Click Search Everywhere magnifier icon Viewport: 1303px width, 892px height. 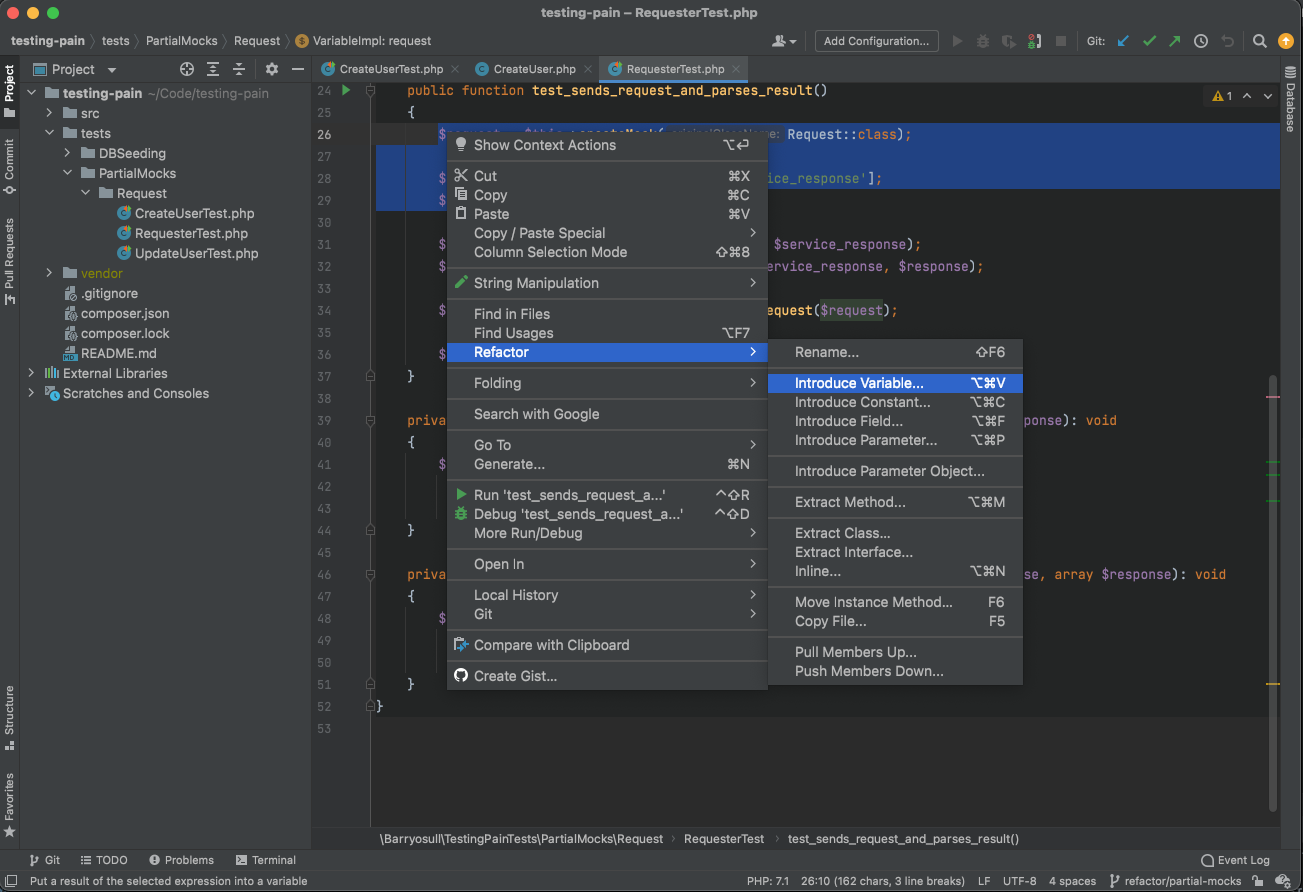[1260, 41]
